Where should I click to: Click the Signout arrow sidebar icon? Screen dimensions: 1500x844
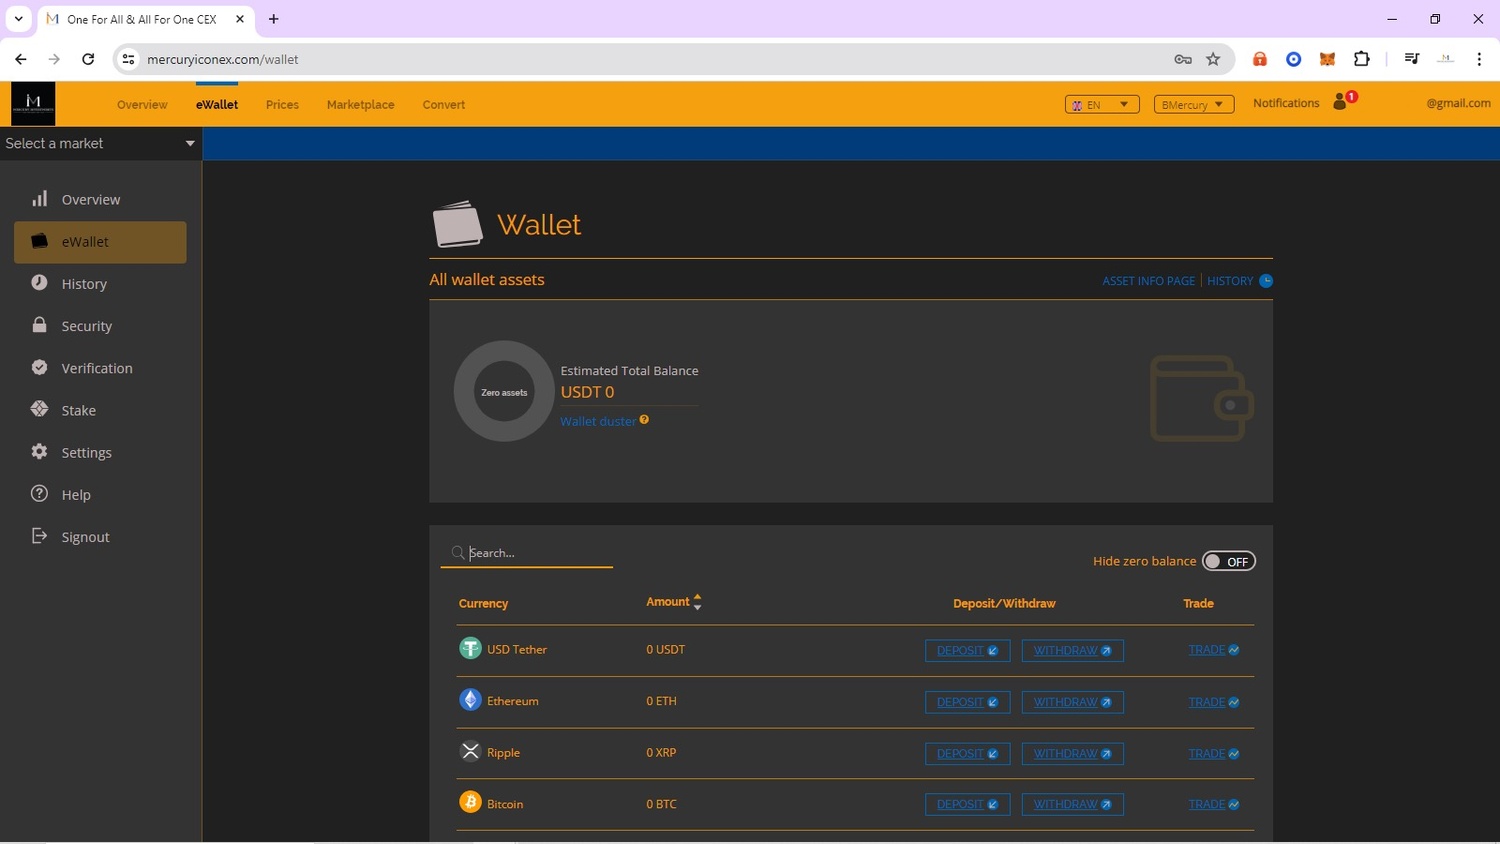click(39, 536)
